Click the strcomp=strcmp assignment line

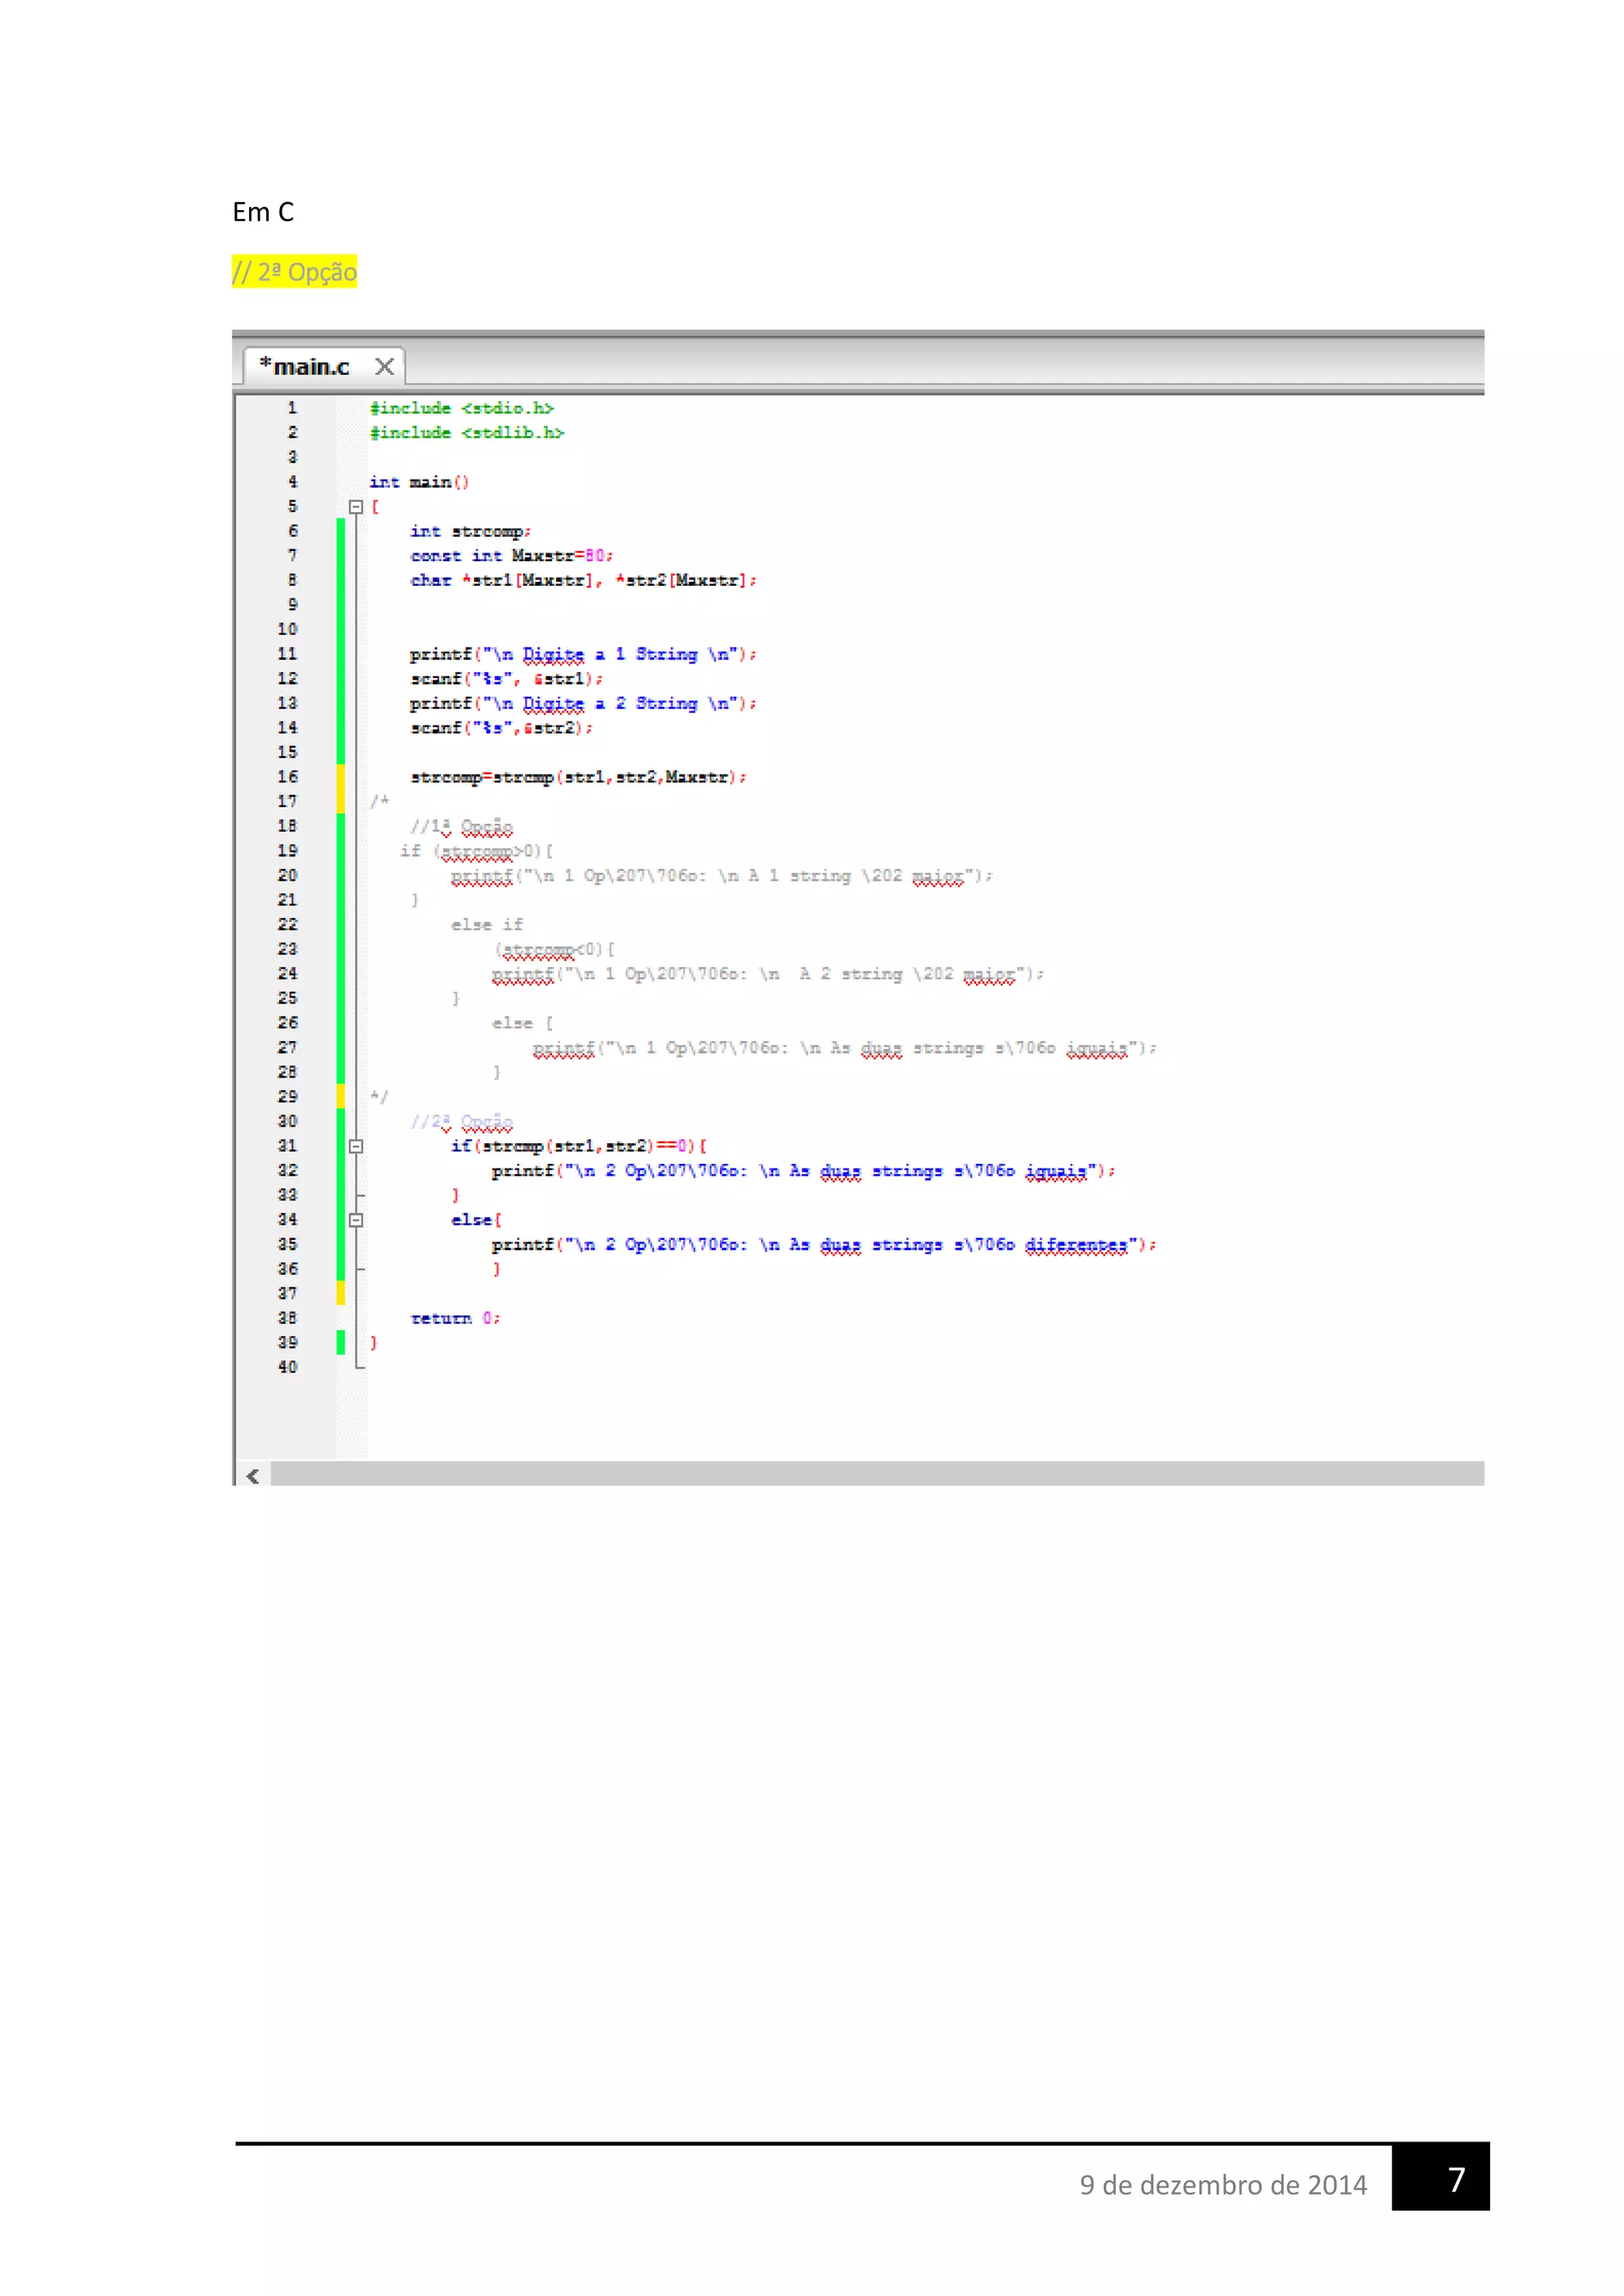pos(577,777)
